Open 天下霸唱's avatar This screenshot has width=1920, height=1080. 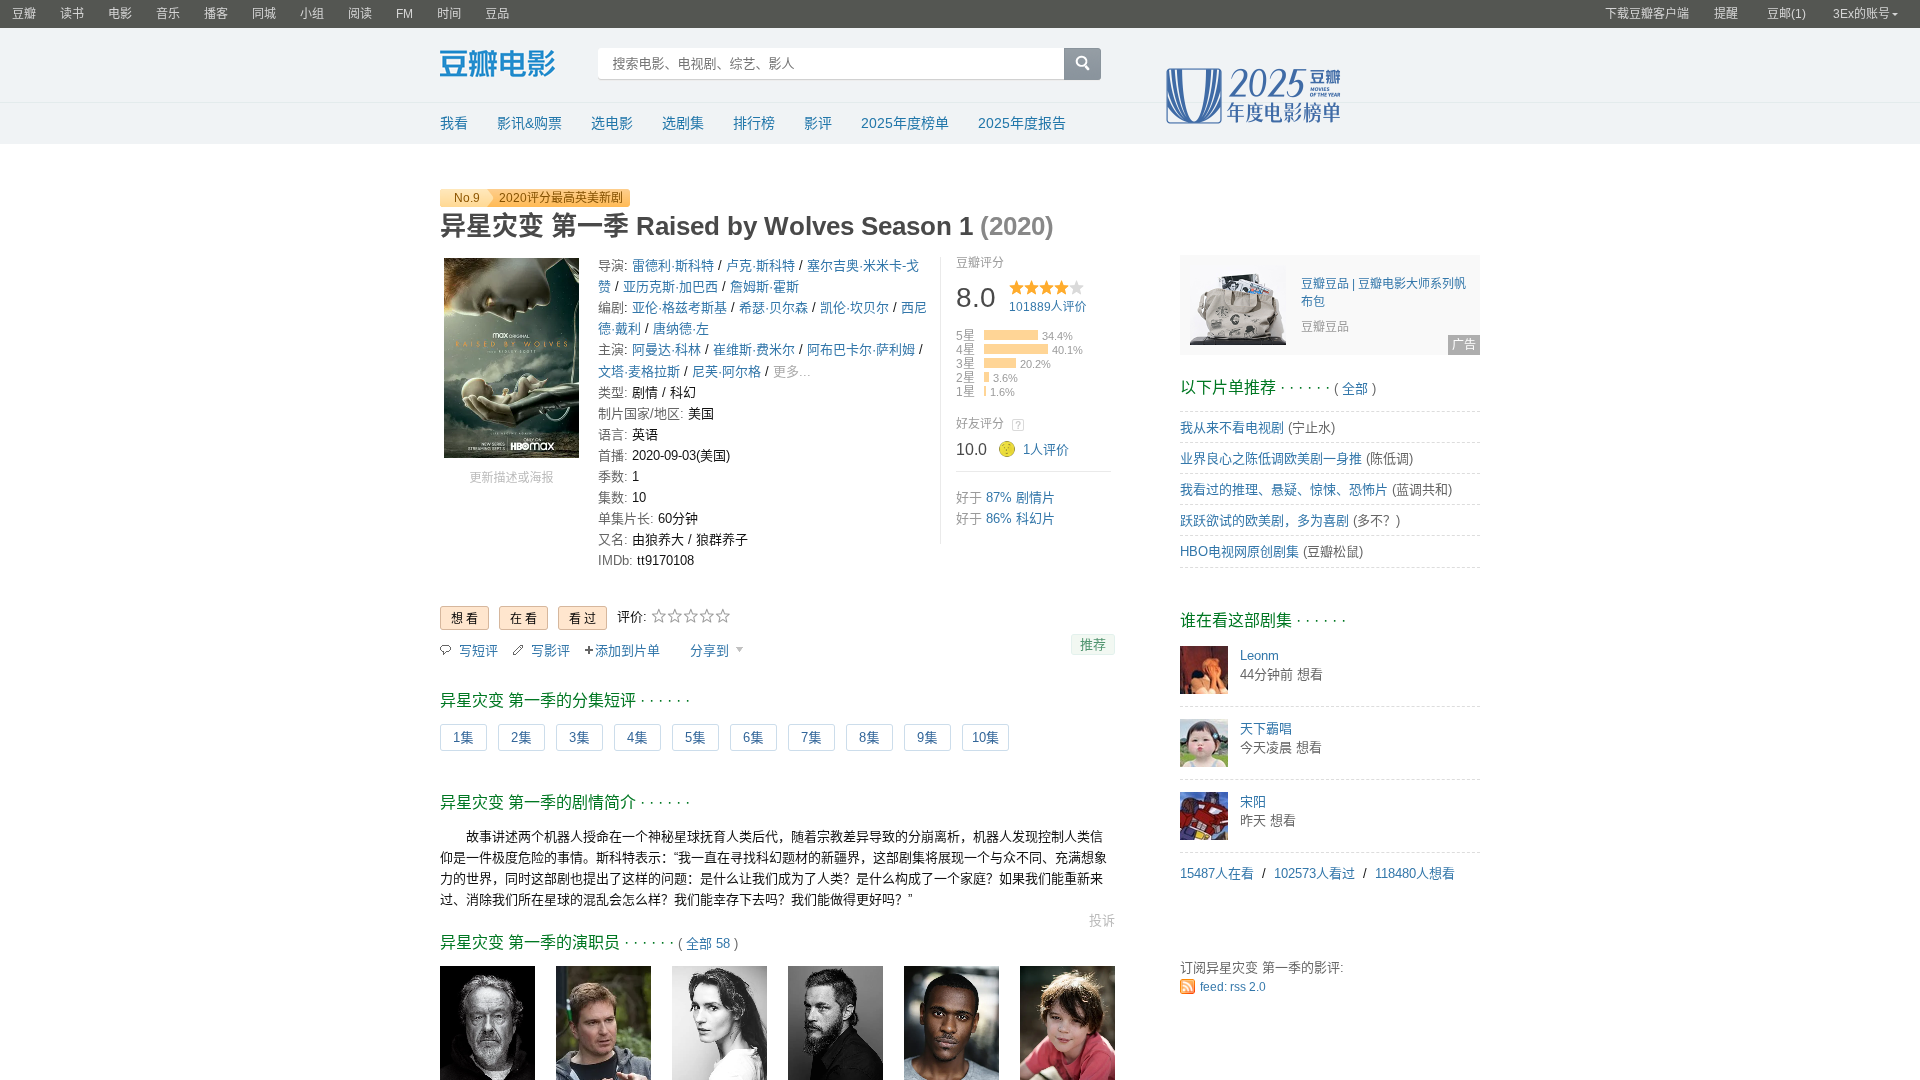click(1204, 743)
